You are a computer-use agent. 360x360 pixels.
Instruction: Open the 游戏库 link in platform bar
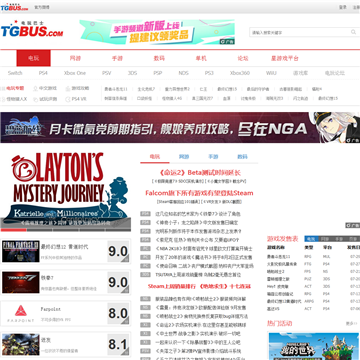tap(300, 73)
